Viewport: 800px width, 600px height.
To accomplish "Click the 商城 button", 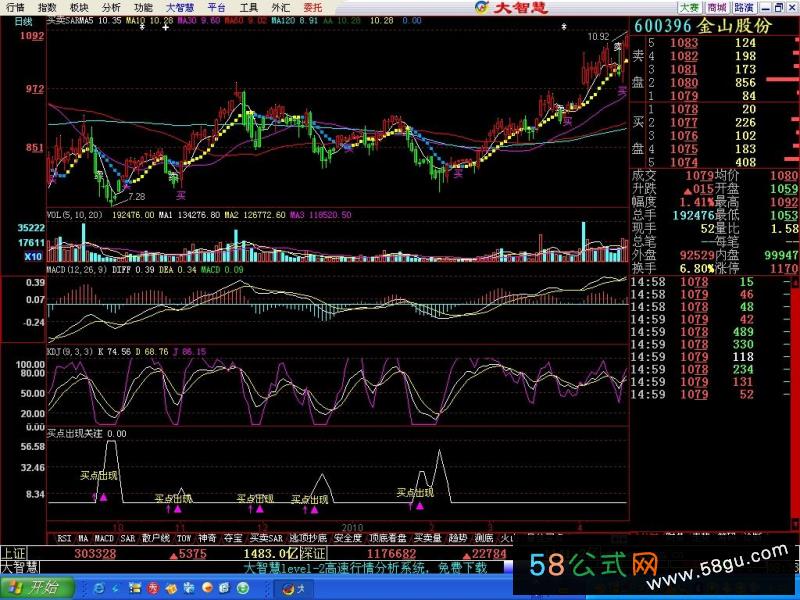I will pos(717,7).
